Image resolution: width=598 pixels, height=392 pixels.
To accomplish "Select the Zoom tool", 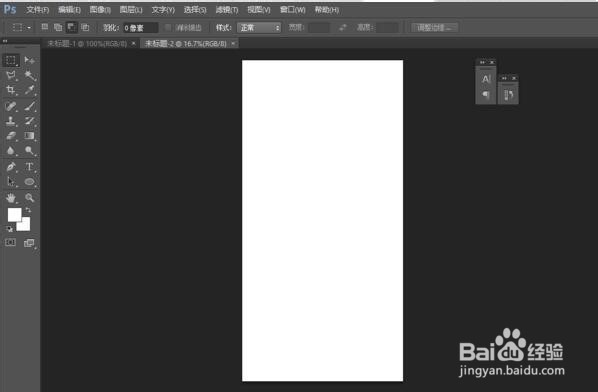I will pyautogui.click(x=29, y=198).
